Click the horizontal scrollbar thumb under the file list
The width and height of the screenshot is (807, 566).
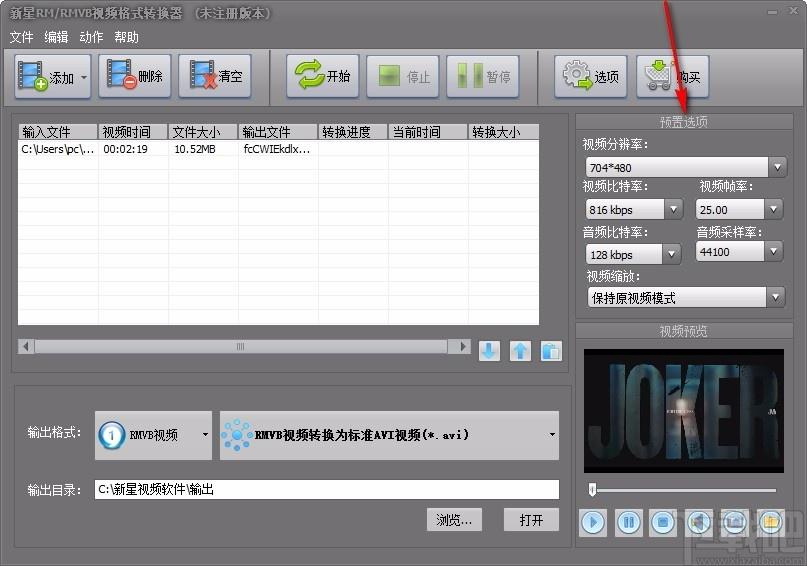click(x=240, y=346)
